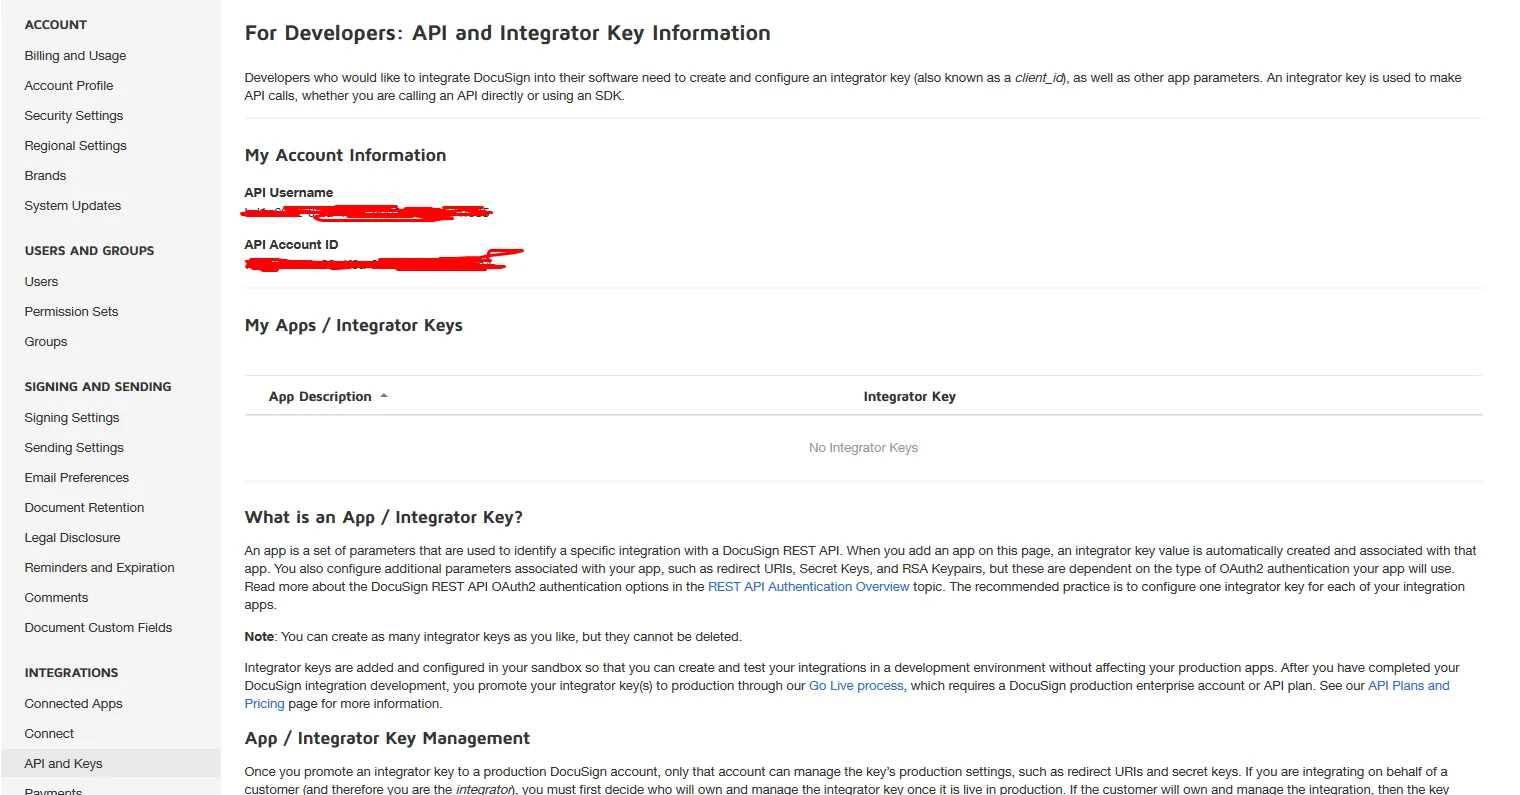View System Updates
This screenshot has width=1520, height=795.
tap(73, 206)
